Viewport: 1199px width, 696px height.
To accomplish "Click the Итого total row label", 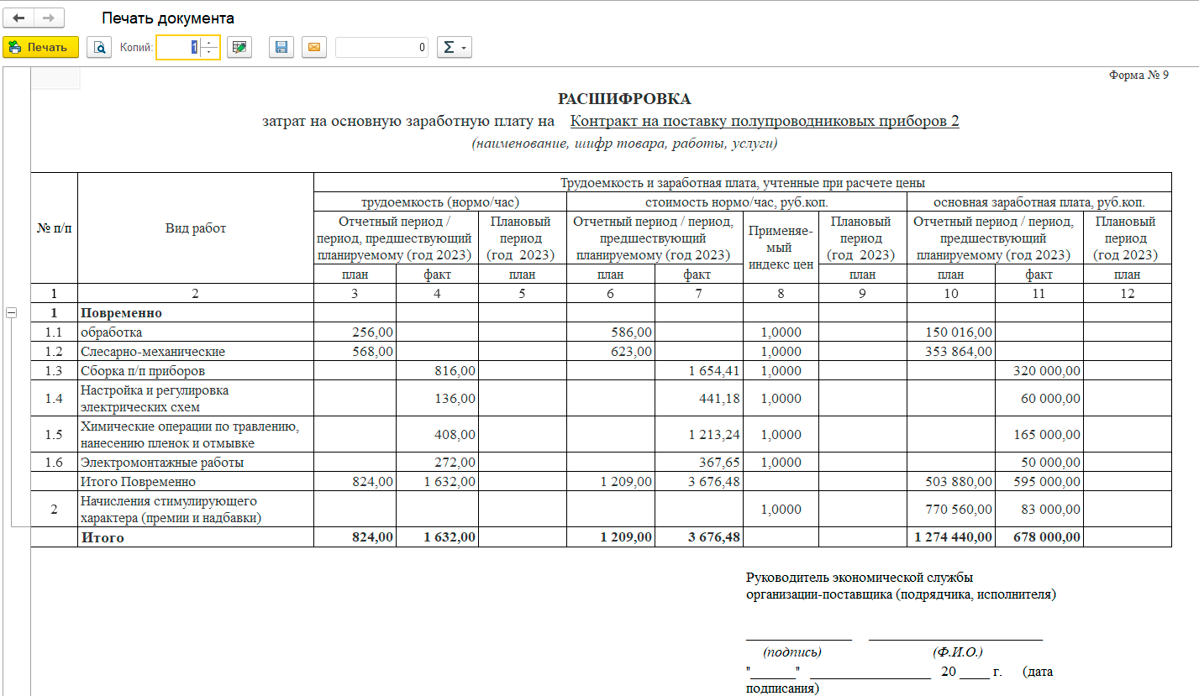I will click(x=195, y=537).
